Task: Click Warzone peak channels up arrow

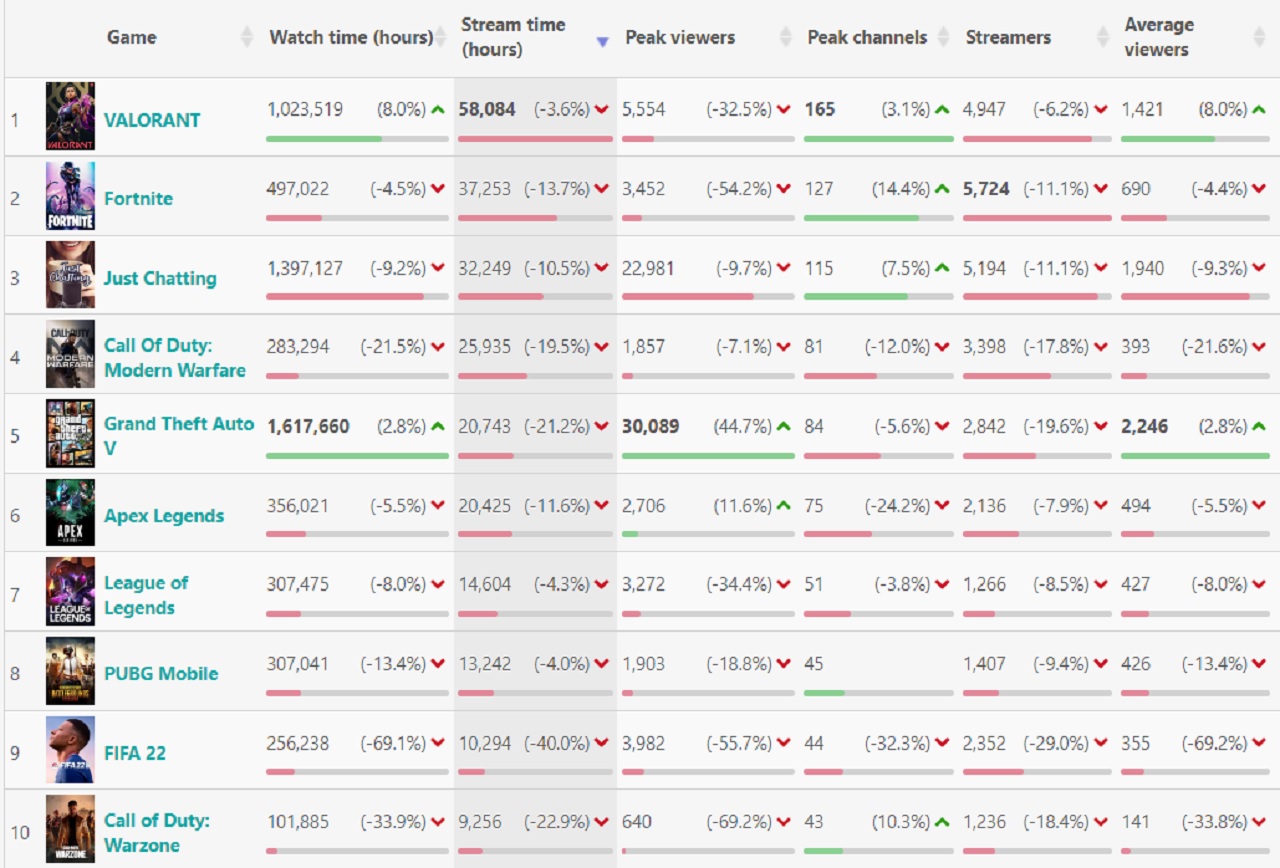Action: [942, 822]
